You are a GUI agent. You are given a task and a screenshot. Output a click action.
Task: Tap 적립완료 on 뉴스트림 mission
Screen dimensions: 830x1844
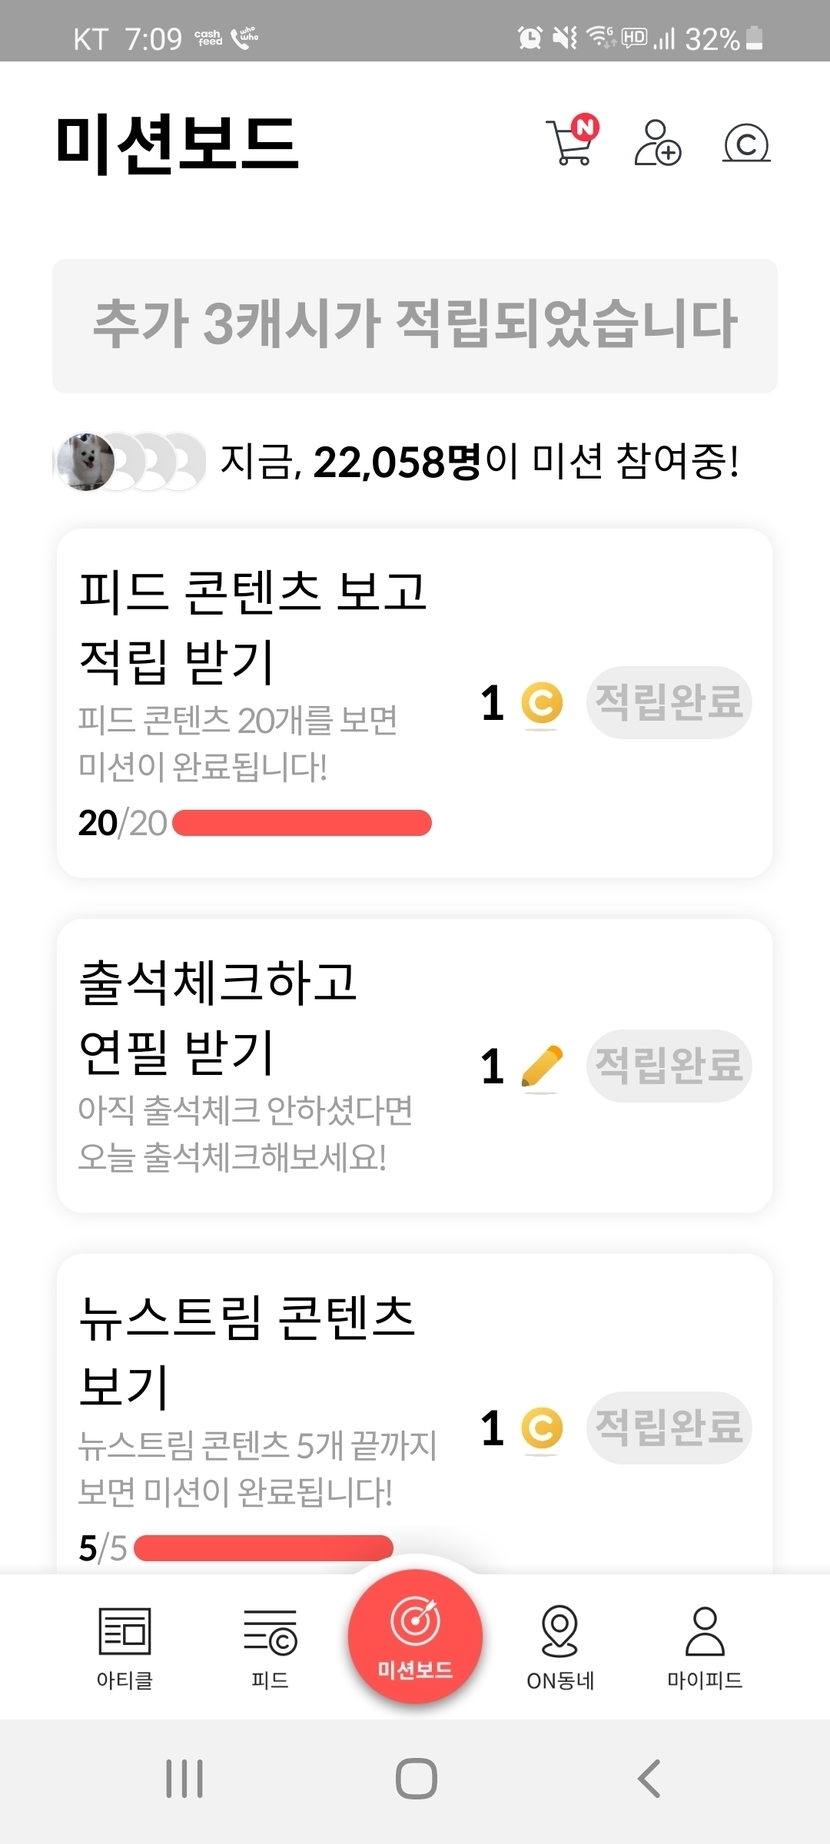click(669, 1427)
